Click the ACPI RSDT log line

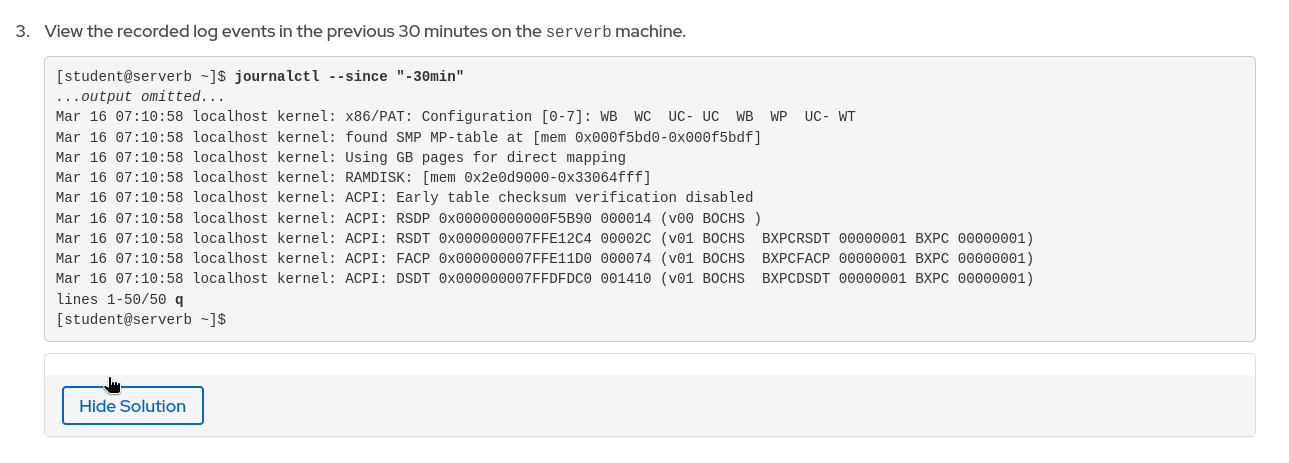(x=544, y=238)
